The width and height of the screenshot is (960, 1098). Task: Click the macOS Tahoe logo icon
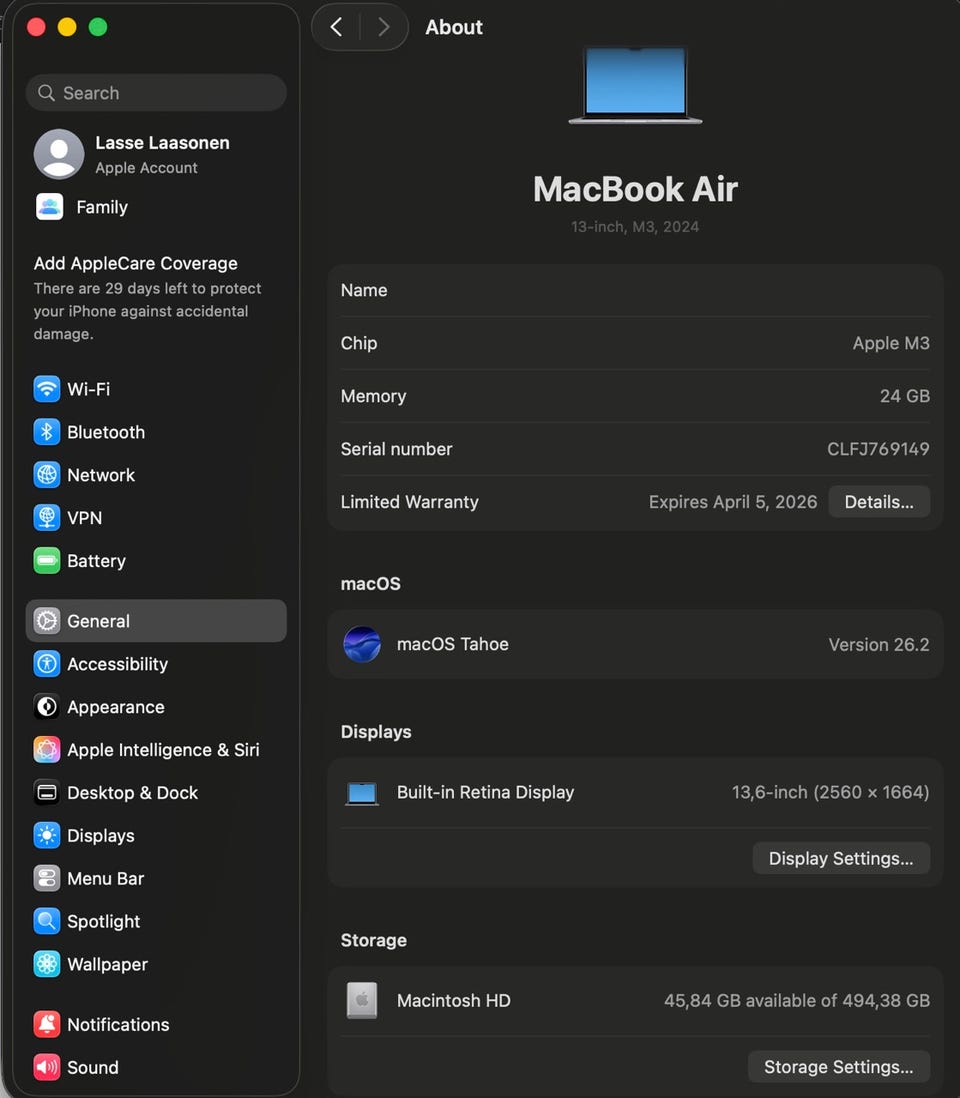tap(362, 644)
